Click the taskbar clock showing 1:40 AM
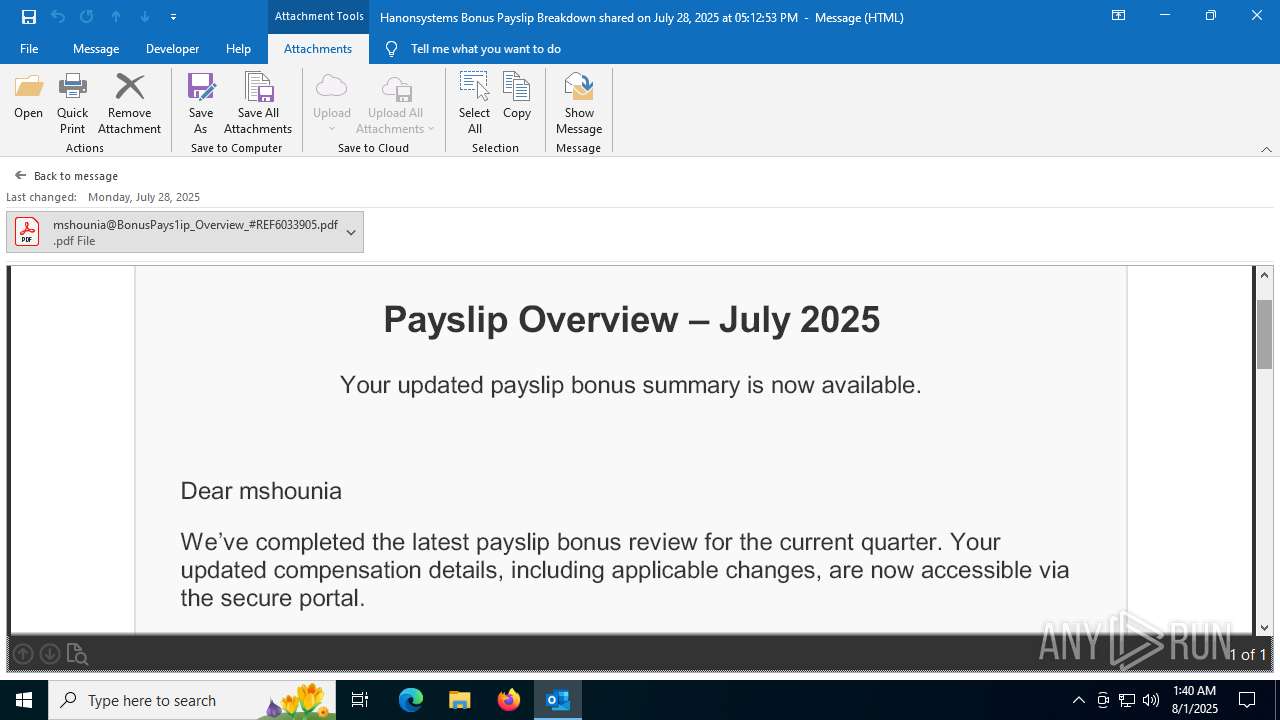Viewport: 1280px width, 720px height. [x=1194, y=700]
